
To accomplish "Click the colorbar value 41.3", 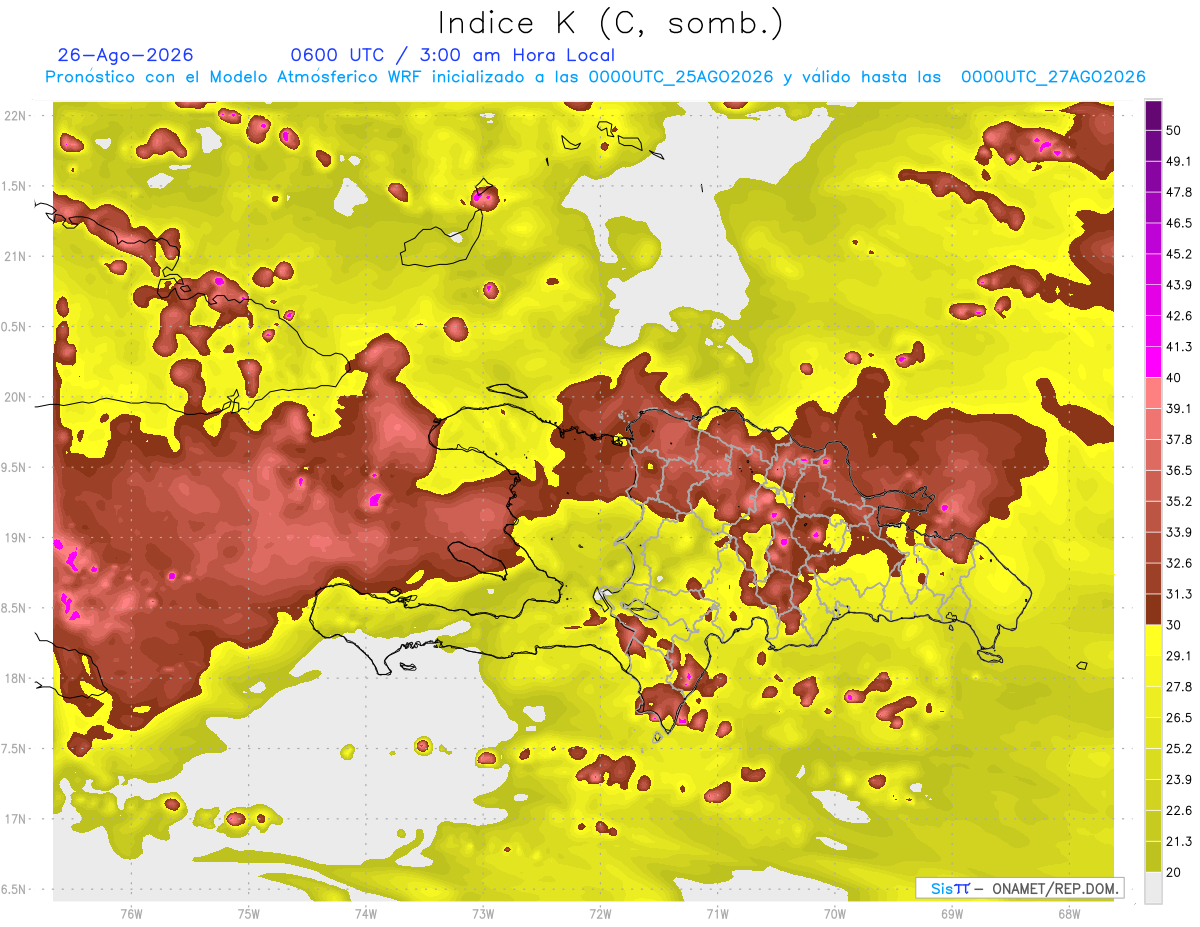I will pyautogui.click(x=1179, y=347).
